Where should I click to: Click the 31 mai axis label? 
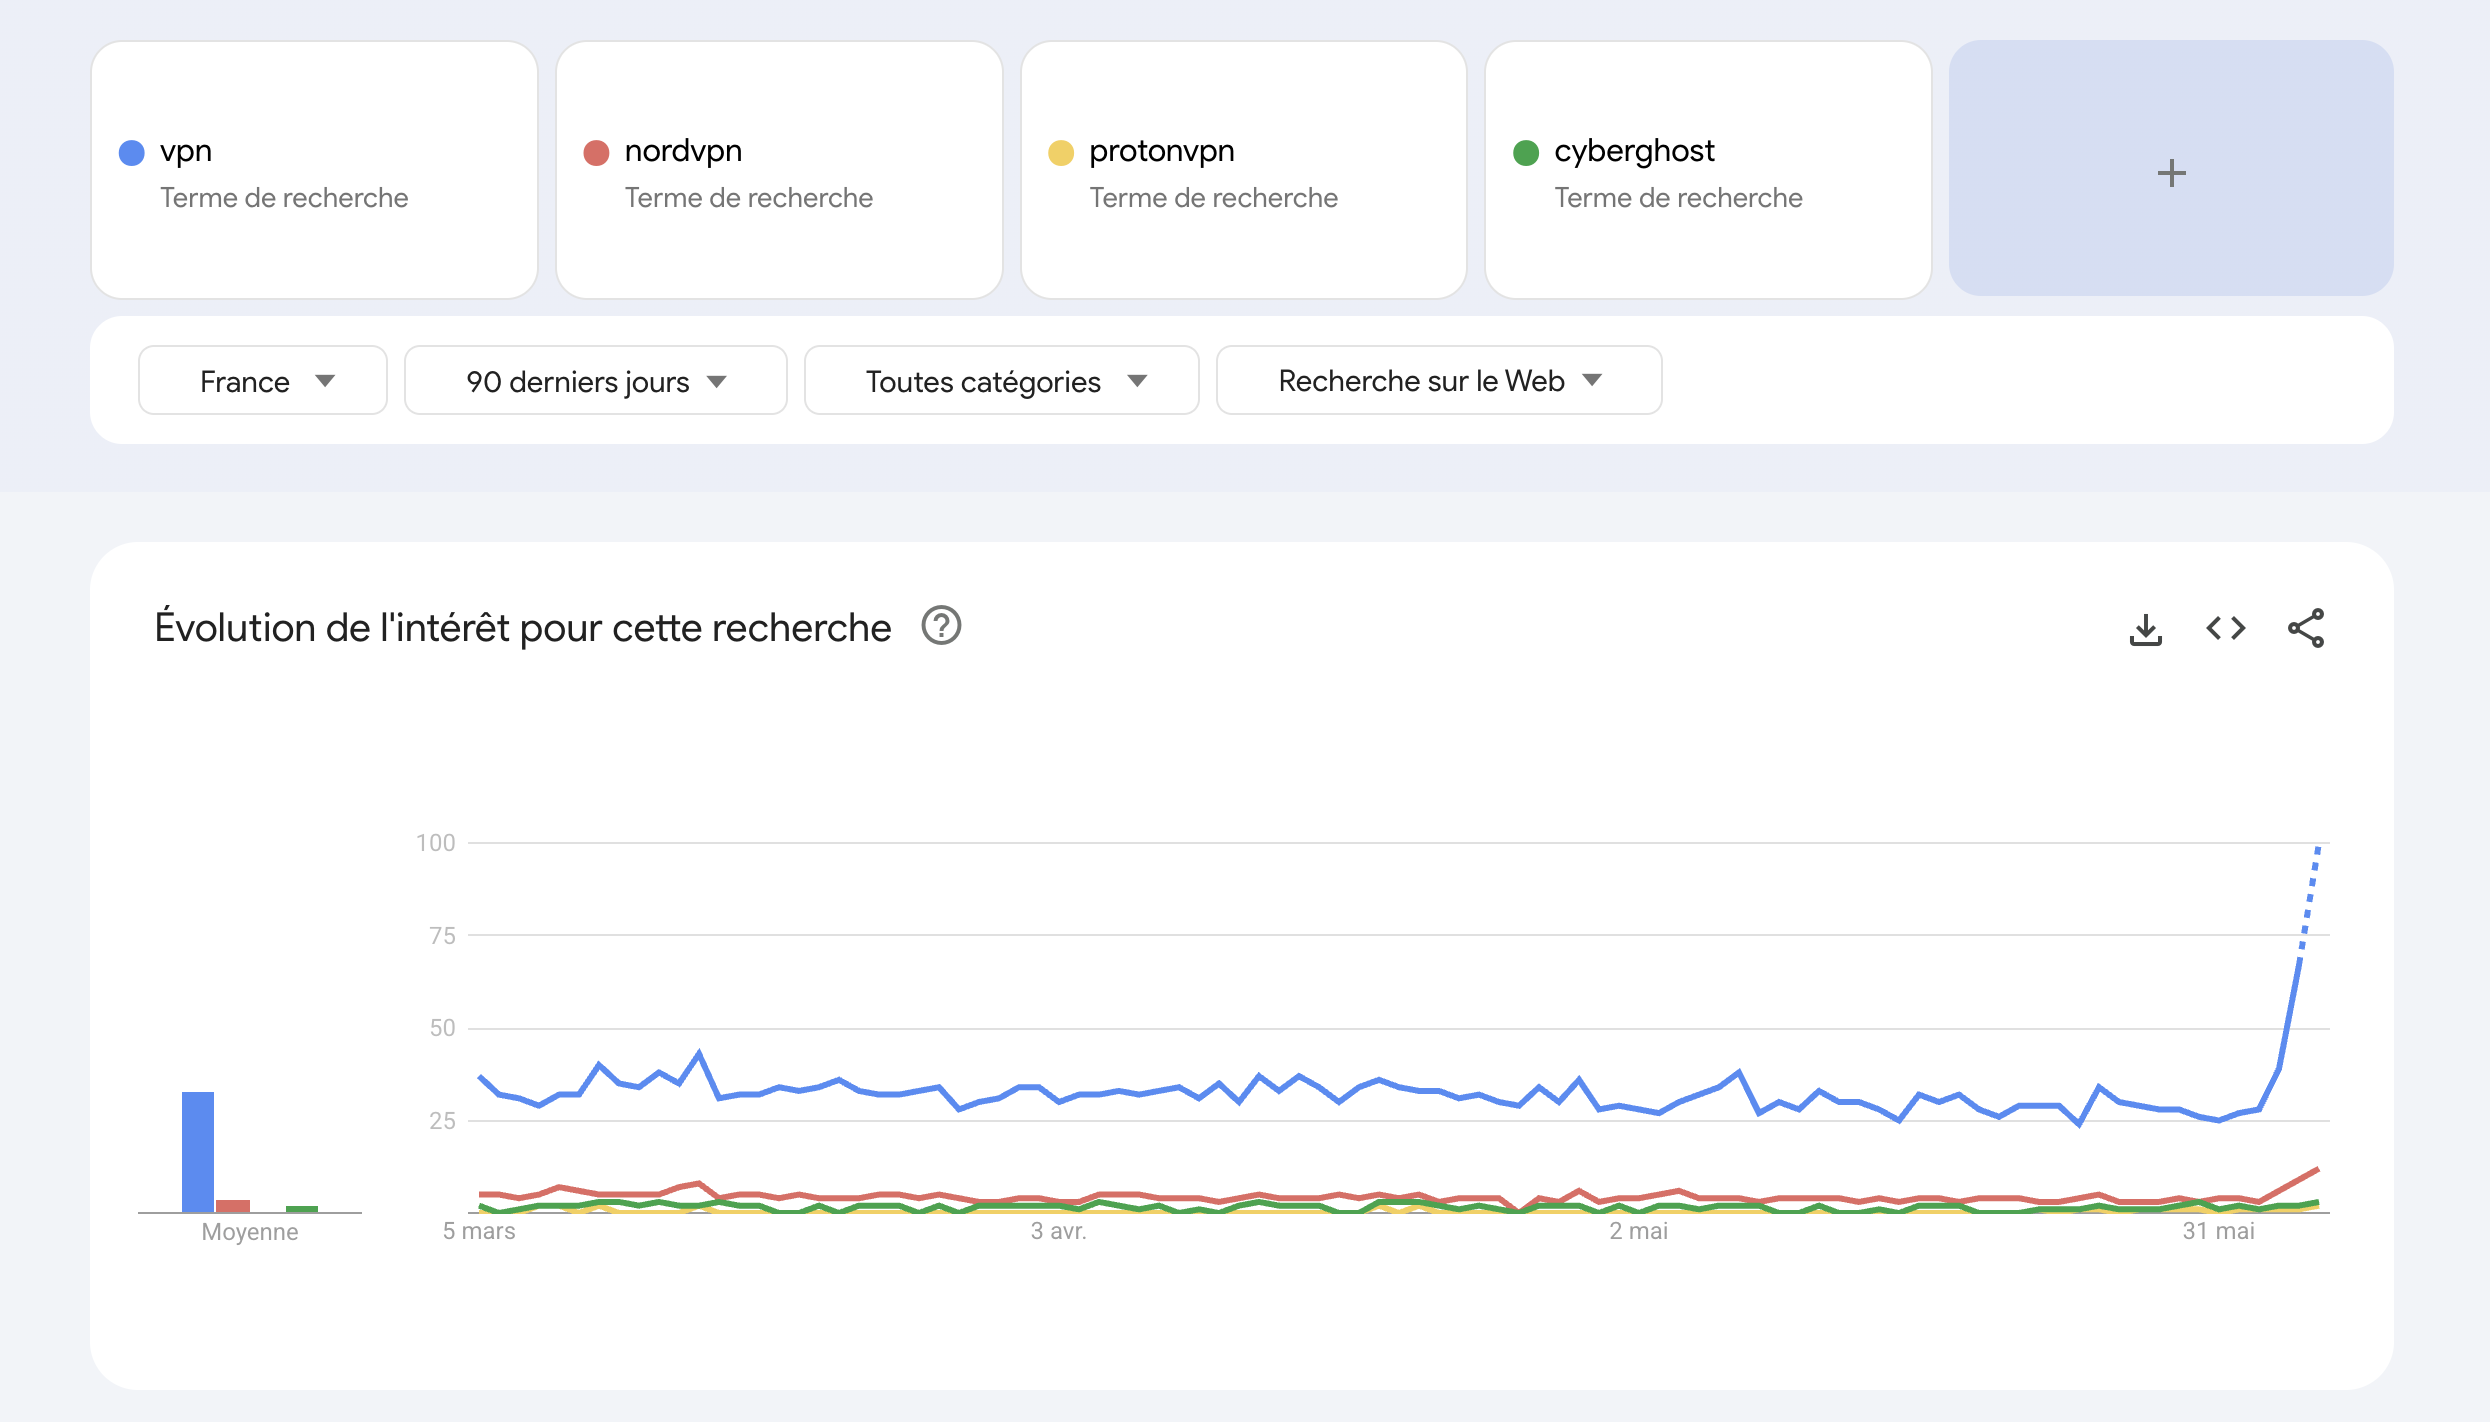(x=2219, y=1231)
